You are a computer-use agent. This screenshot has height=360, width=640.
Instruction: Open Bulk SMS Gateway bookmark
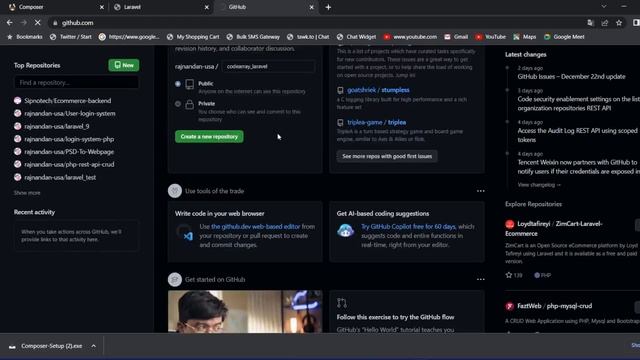point(253,37)
